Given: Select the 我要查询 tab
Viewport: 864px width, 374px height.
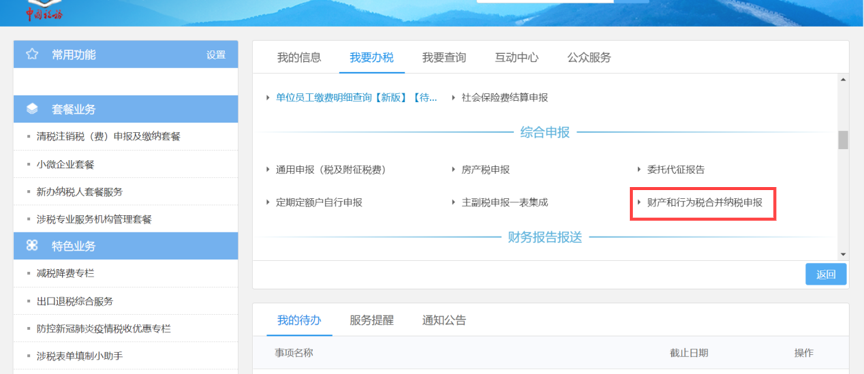Looking at the screenshot, I should click(x=444, y=57).
